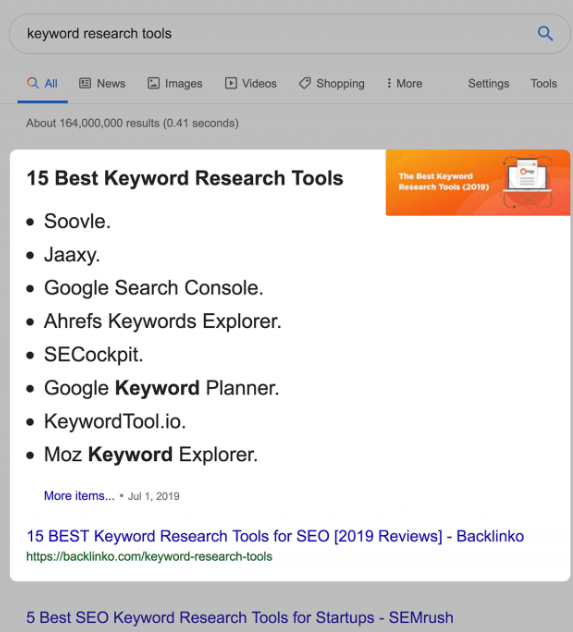Click the KeywordTool.io list item
Image resolution: width=573 pixels, height=632 pixels.
[115, 422]
